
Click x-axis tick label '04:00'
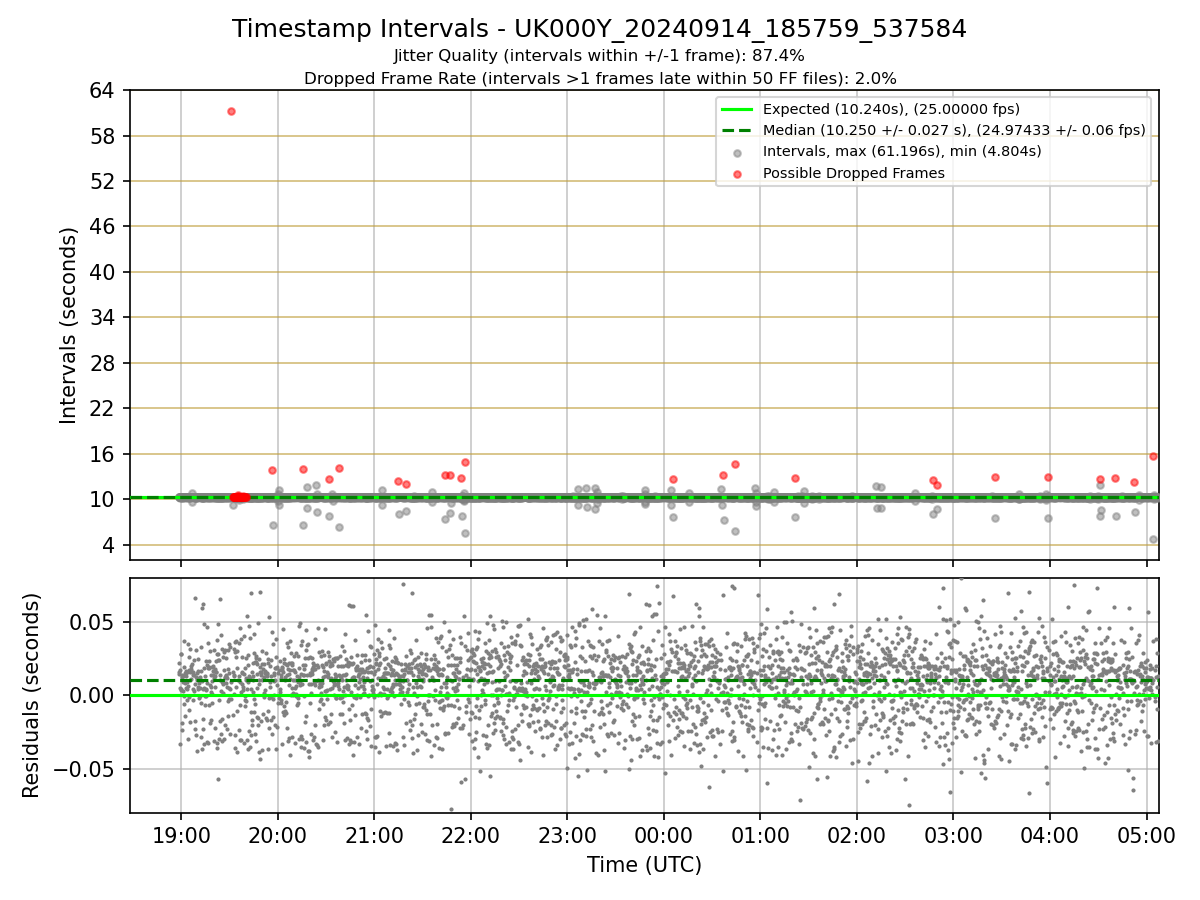1049,835
